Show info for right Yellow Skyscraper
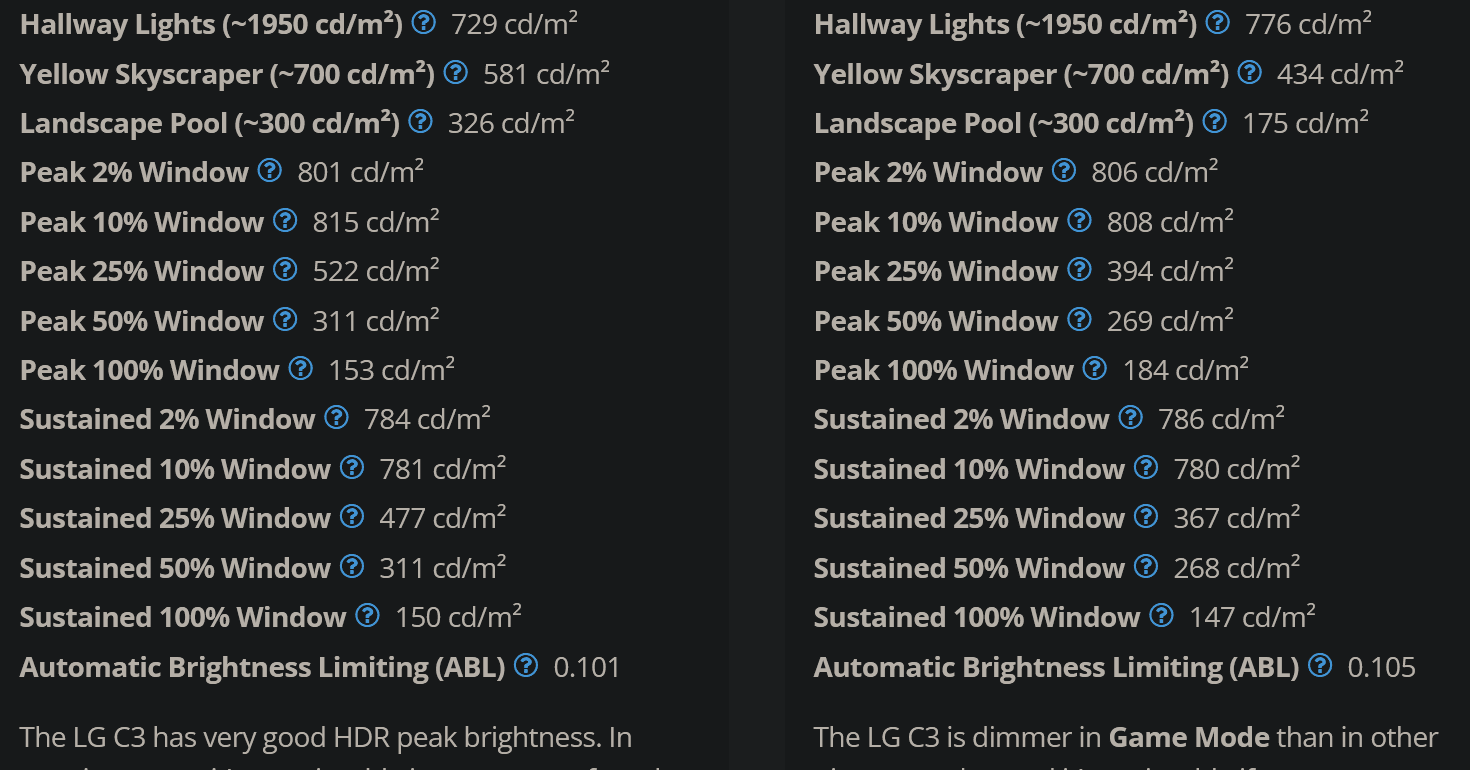 1249,71
